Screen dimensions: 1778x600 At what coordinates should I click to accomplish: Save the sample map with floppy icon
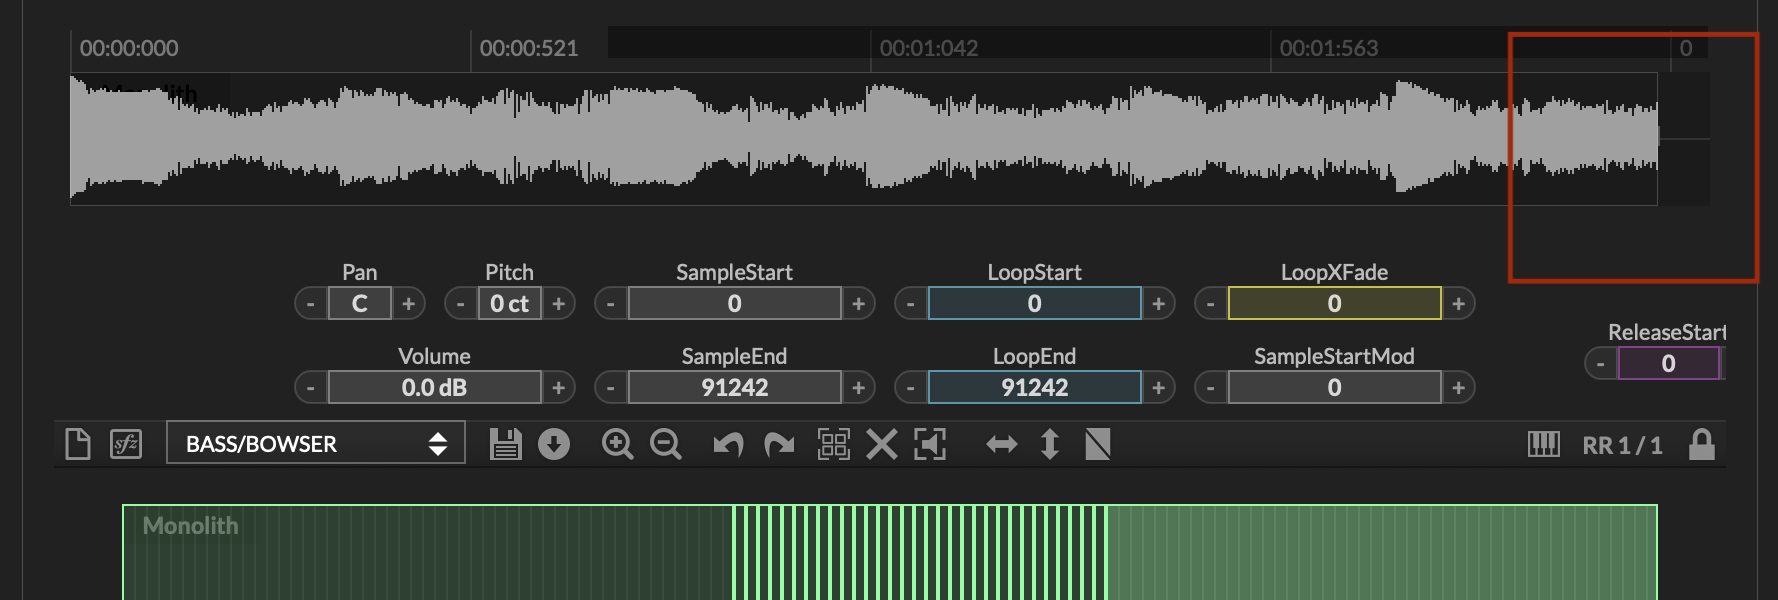coord(506,444)
